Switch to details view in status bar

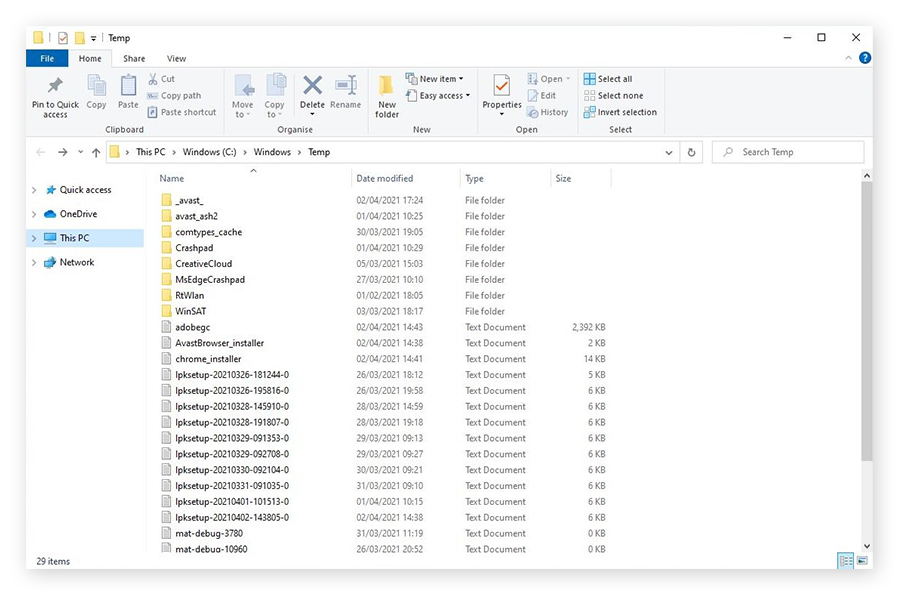(x=845, y=561)
